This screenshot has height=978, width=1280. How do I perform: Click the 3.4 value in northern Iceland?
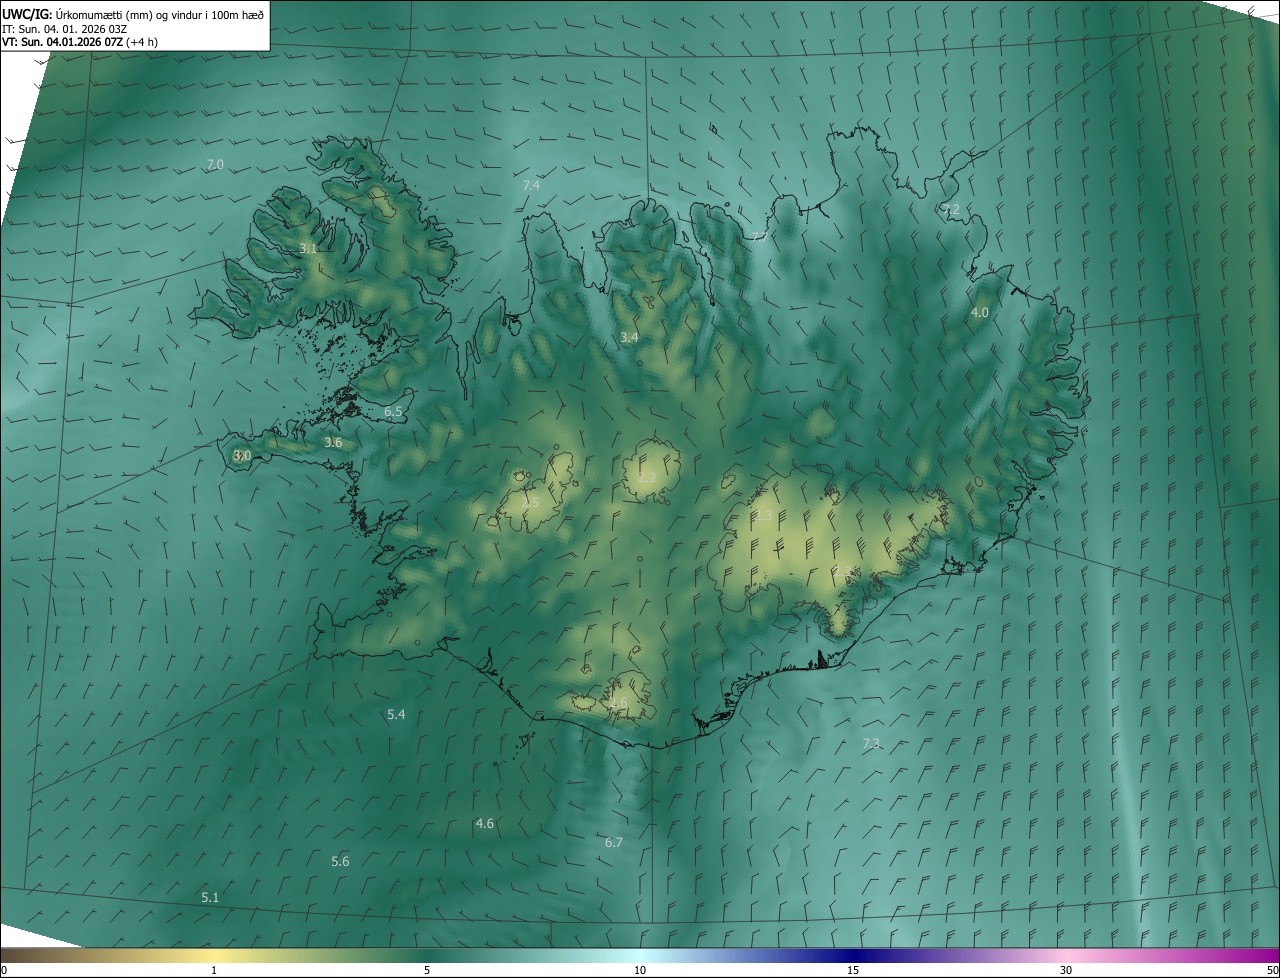(x=629, y=338)
